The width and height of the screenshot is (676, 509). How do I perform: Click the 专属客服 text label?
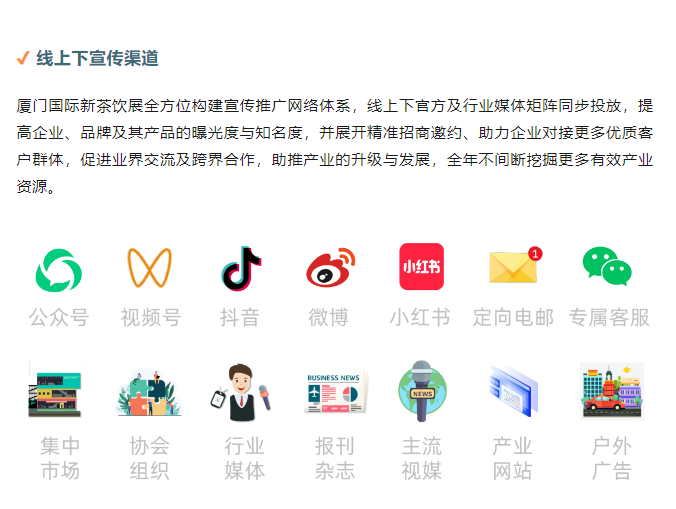coord(609,318)
